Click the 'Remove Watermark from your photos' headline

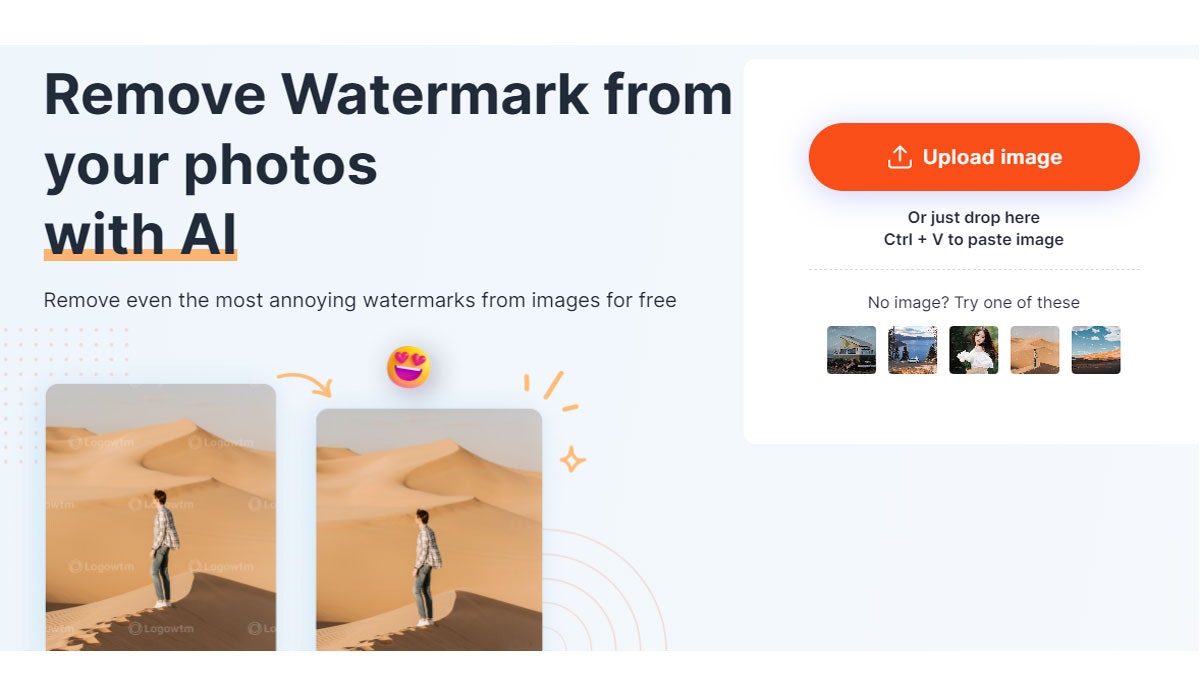pyautogui.click(x=388, y=130)
